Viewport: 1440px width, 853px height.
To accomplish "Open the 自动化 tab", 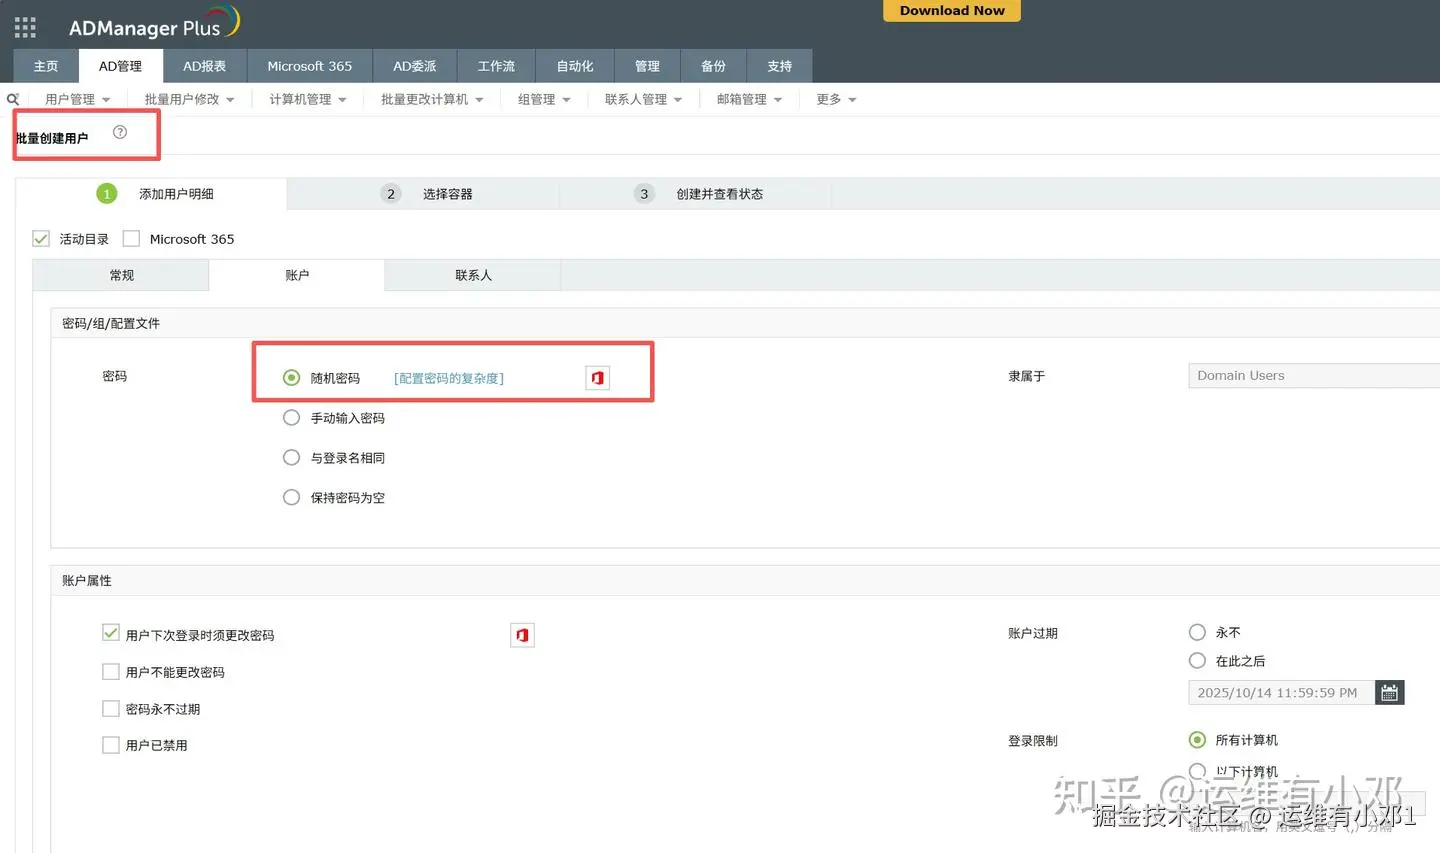I will pyautogui.click(x=575, y=66).
